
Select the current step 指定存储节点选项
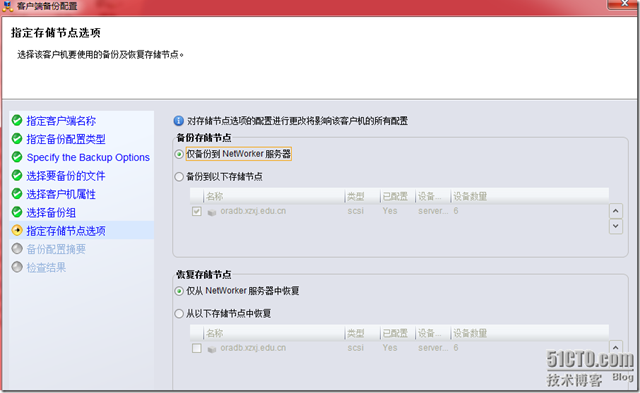pyautogui.click(x=66, y=231)
